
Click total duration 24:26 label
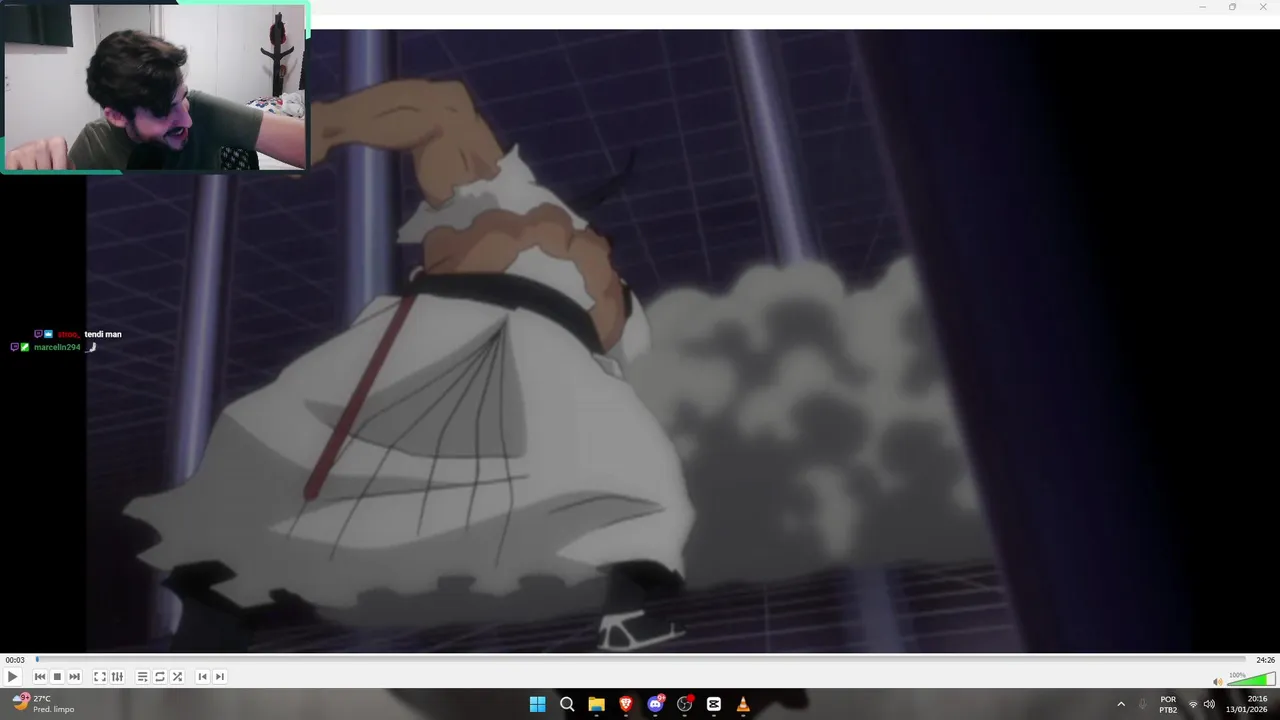(x=1265, y=660)
